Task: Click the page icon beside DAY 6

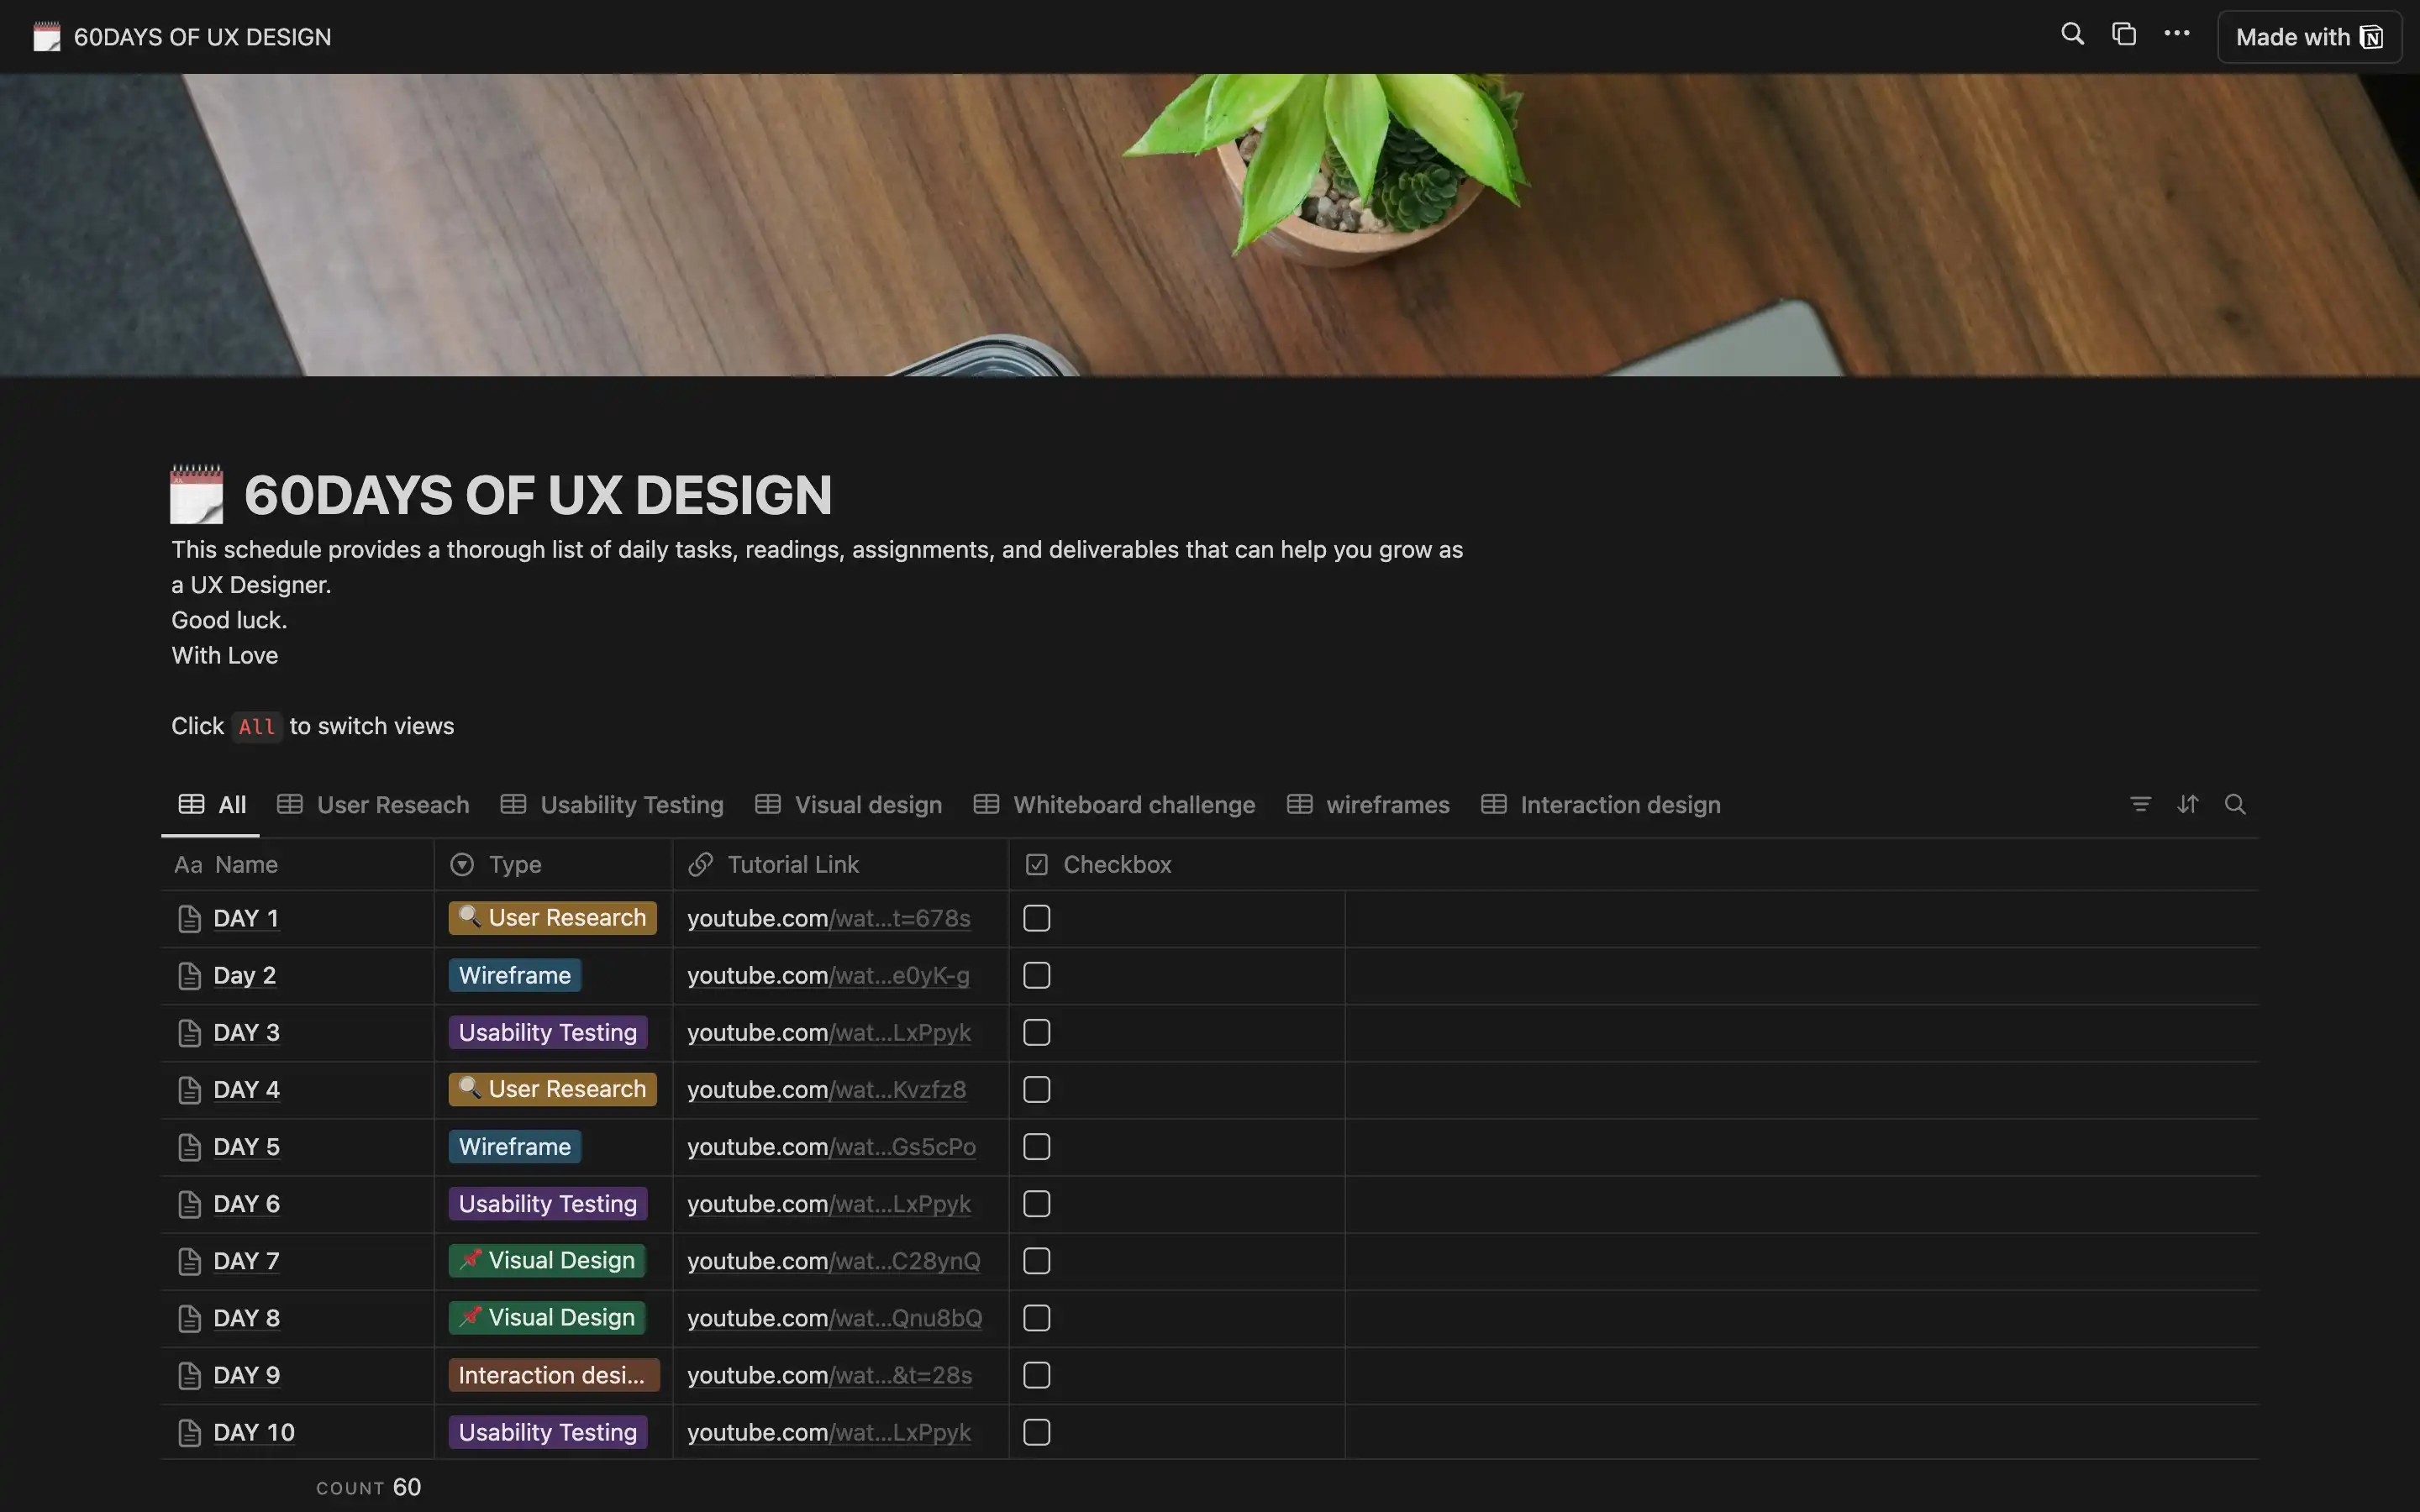Action: [189, 1203]
